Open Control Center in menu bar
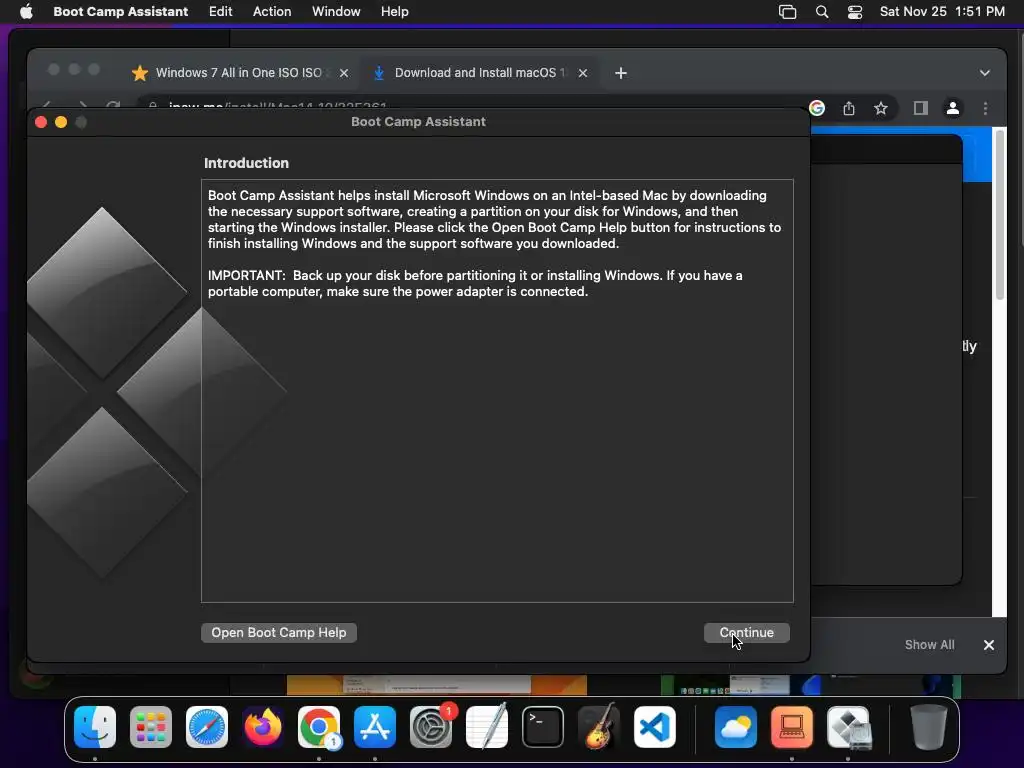The height and width of the screenshot is (768, 1024). [855, 12]
